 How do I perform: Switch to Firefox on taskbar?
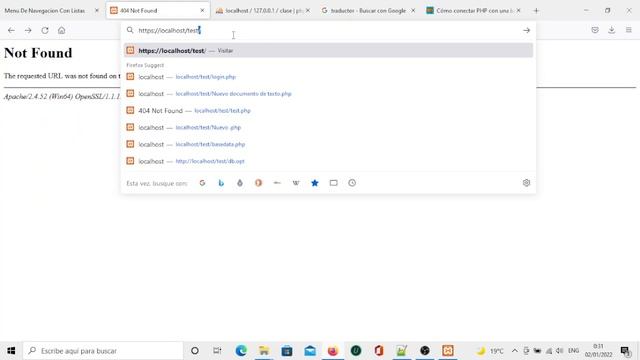333,351
